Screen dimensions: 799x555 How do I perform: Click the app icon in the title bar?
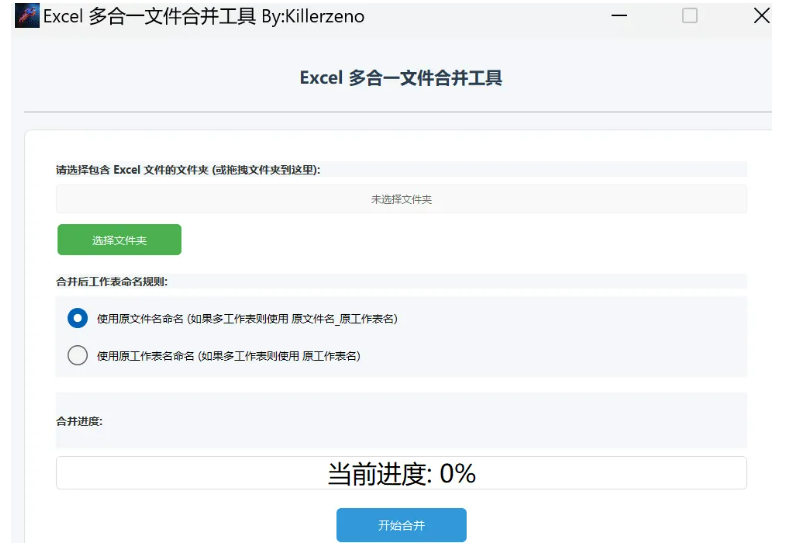click(x=27, y=15)
